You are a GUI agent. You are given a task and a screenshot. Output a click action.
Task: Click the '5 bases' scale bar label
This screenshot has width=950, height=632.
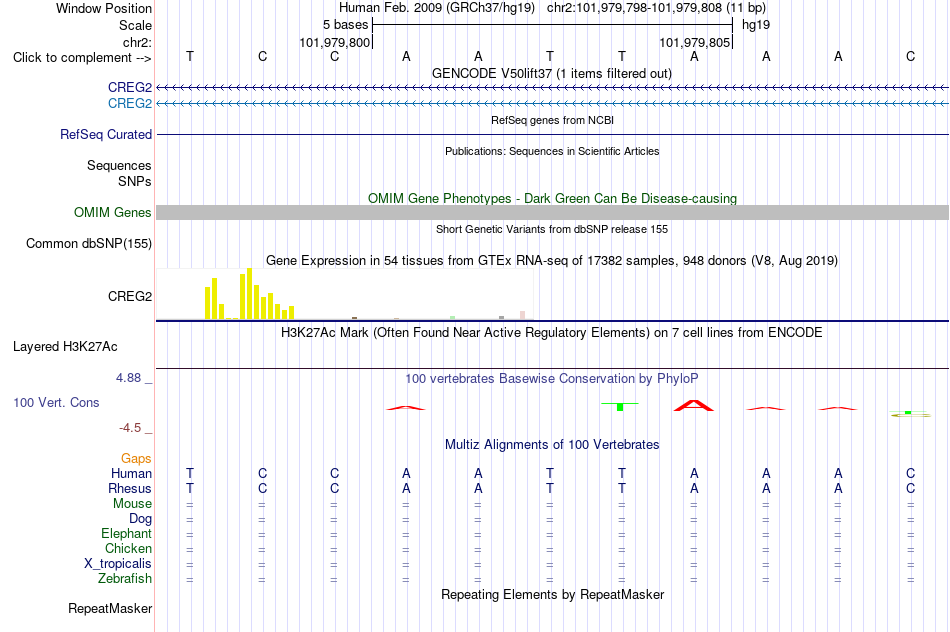pos(345,25)
